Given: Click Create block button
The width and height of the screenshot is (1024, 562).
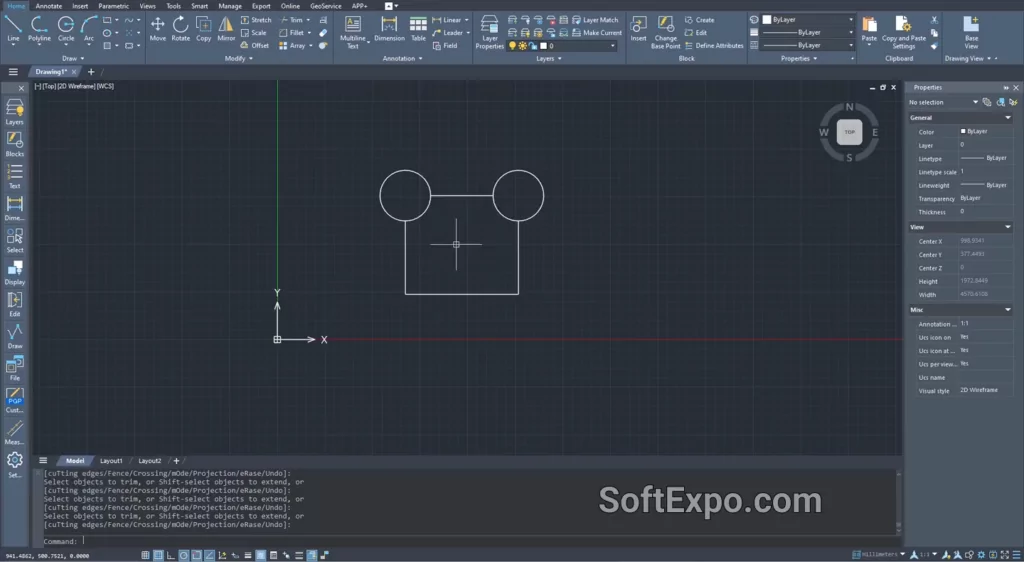Looking at the screenshot, I should click(699, 20).
